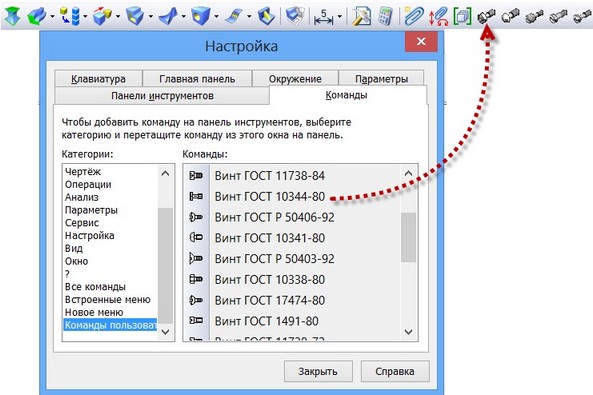Image resolution: width=593 pixels, height=395 pixels.
Task: Open dropdown arrow beside dimension tool
Action: [340, 17]
